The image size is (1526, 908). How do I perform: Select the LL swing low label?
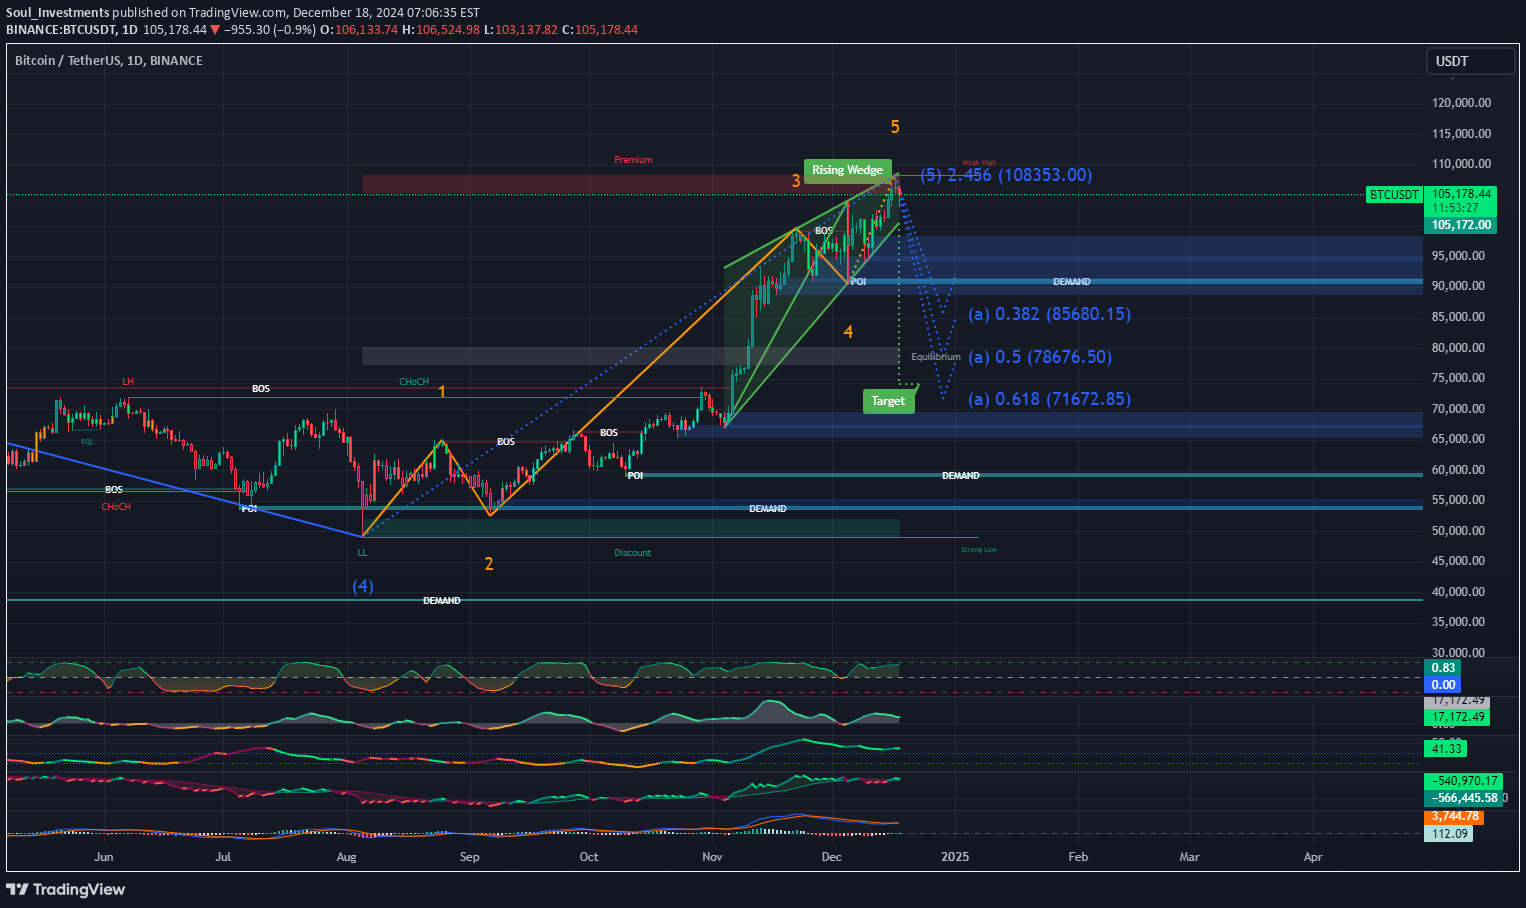pyautogui.click(x=362, y=552)
